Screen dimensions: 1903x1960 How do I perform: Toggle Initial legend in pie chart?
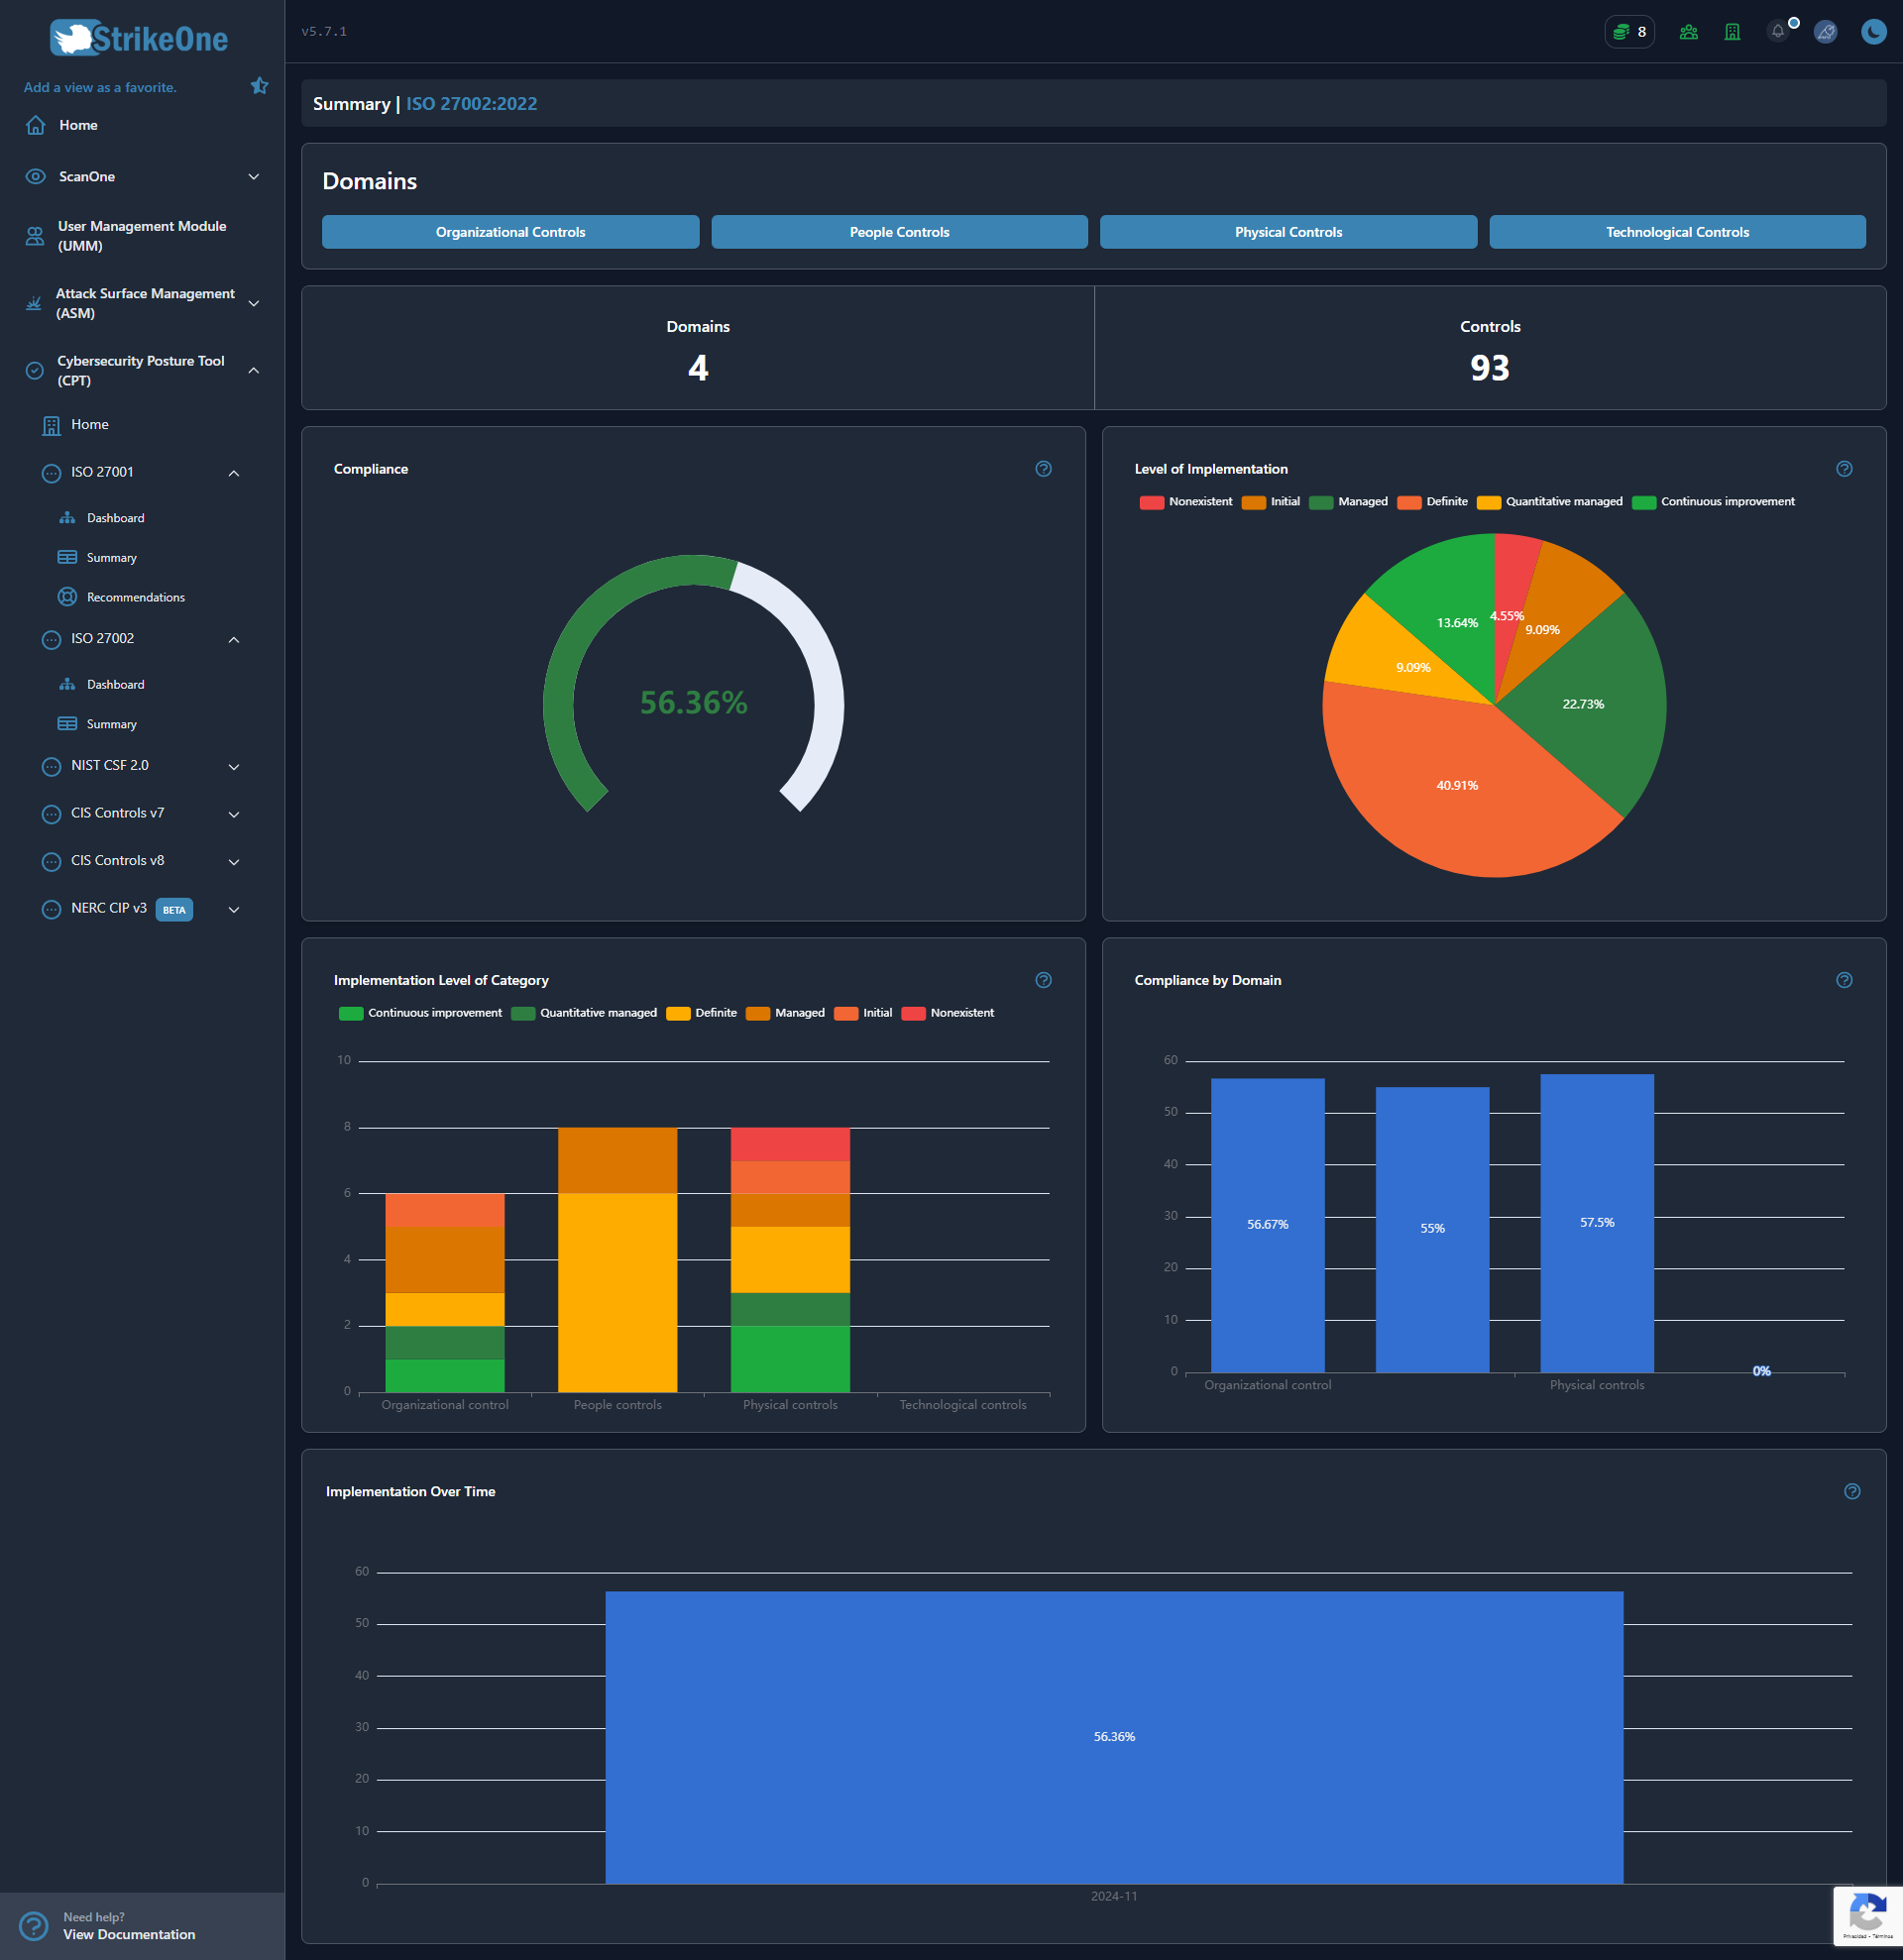point(1271,502)
